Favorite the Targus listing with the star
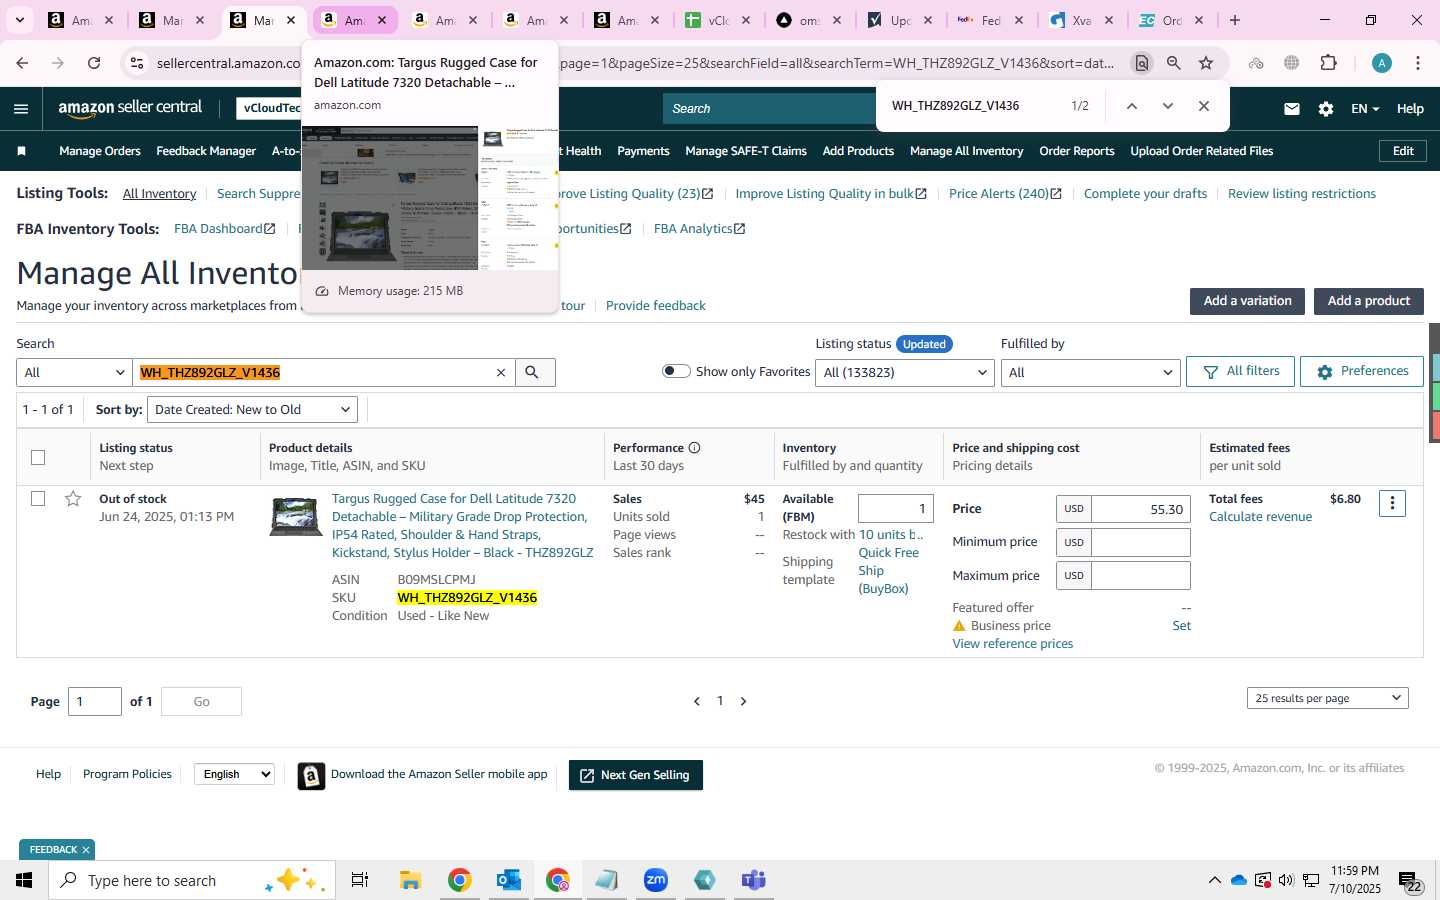The width and height of the screenshot is (1440, 900). pos(73,499)
